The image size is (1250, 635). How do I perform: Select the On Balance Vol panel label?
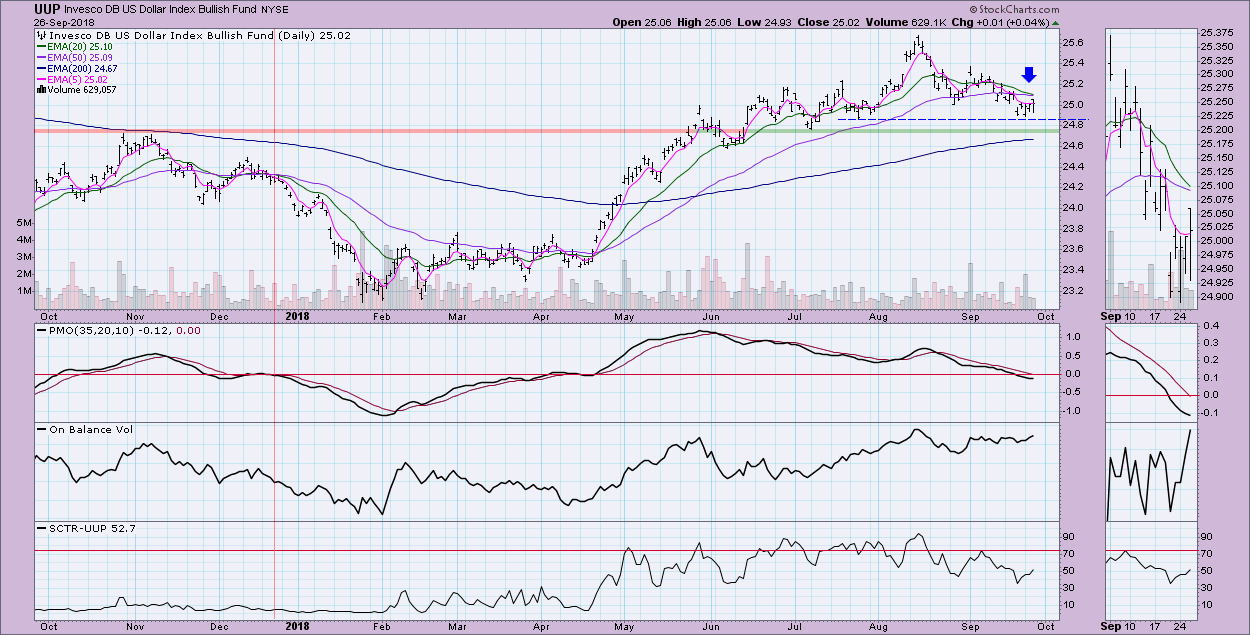point(85,429)
